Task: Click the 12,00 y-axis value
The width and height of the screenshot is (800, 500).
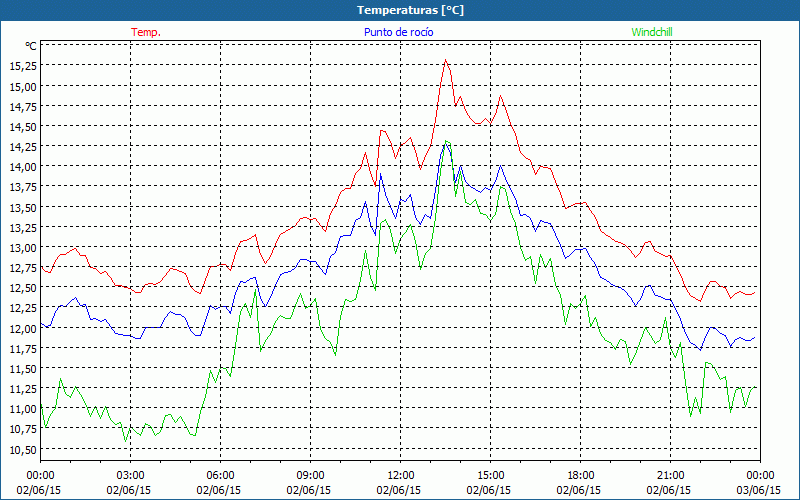Action: coord(23,328)
